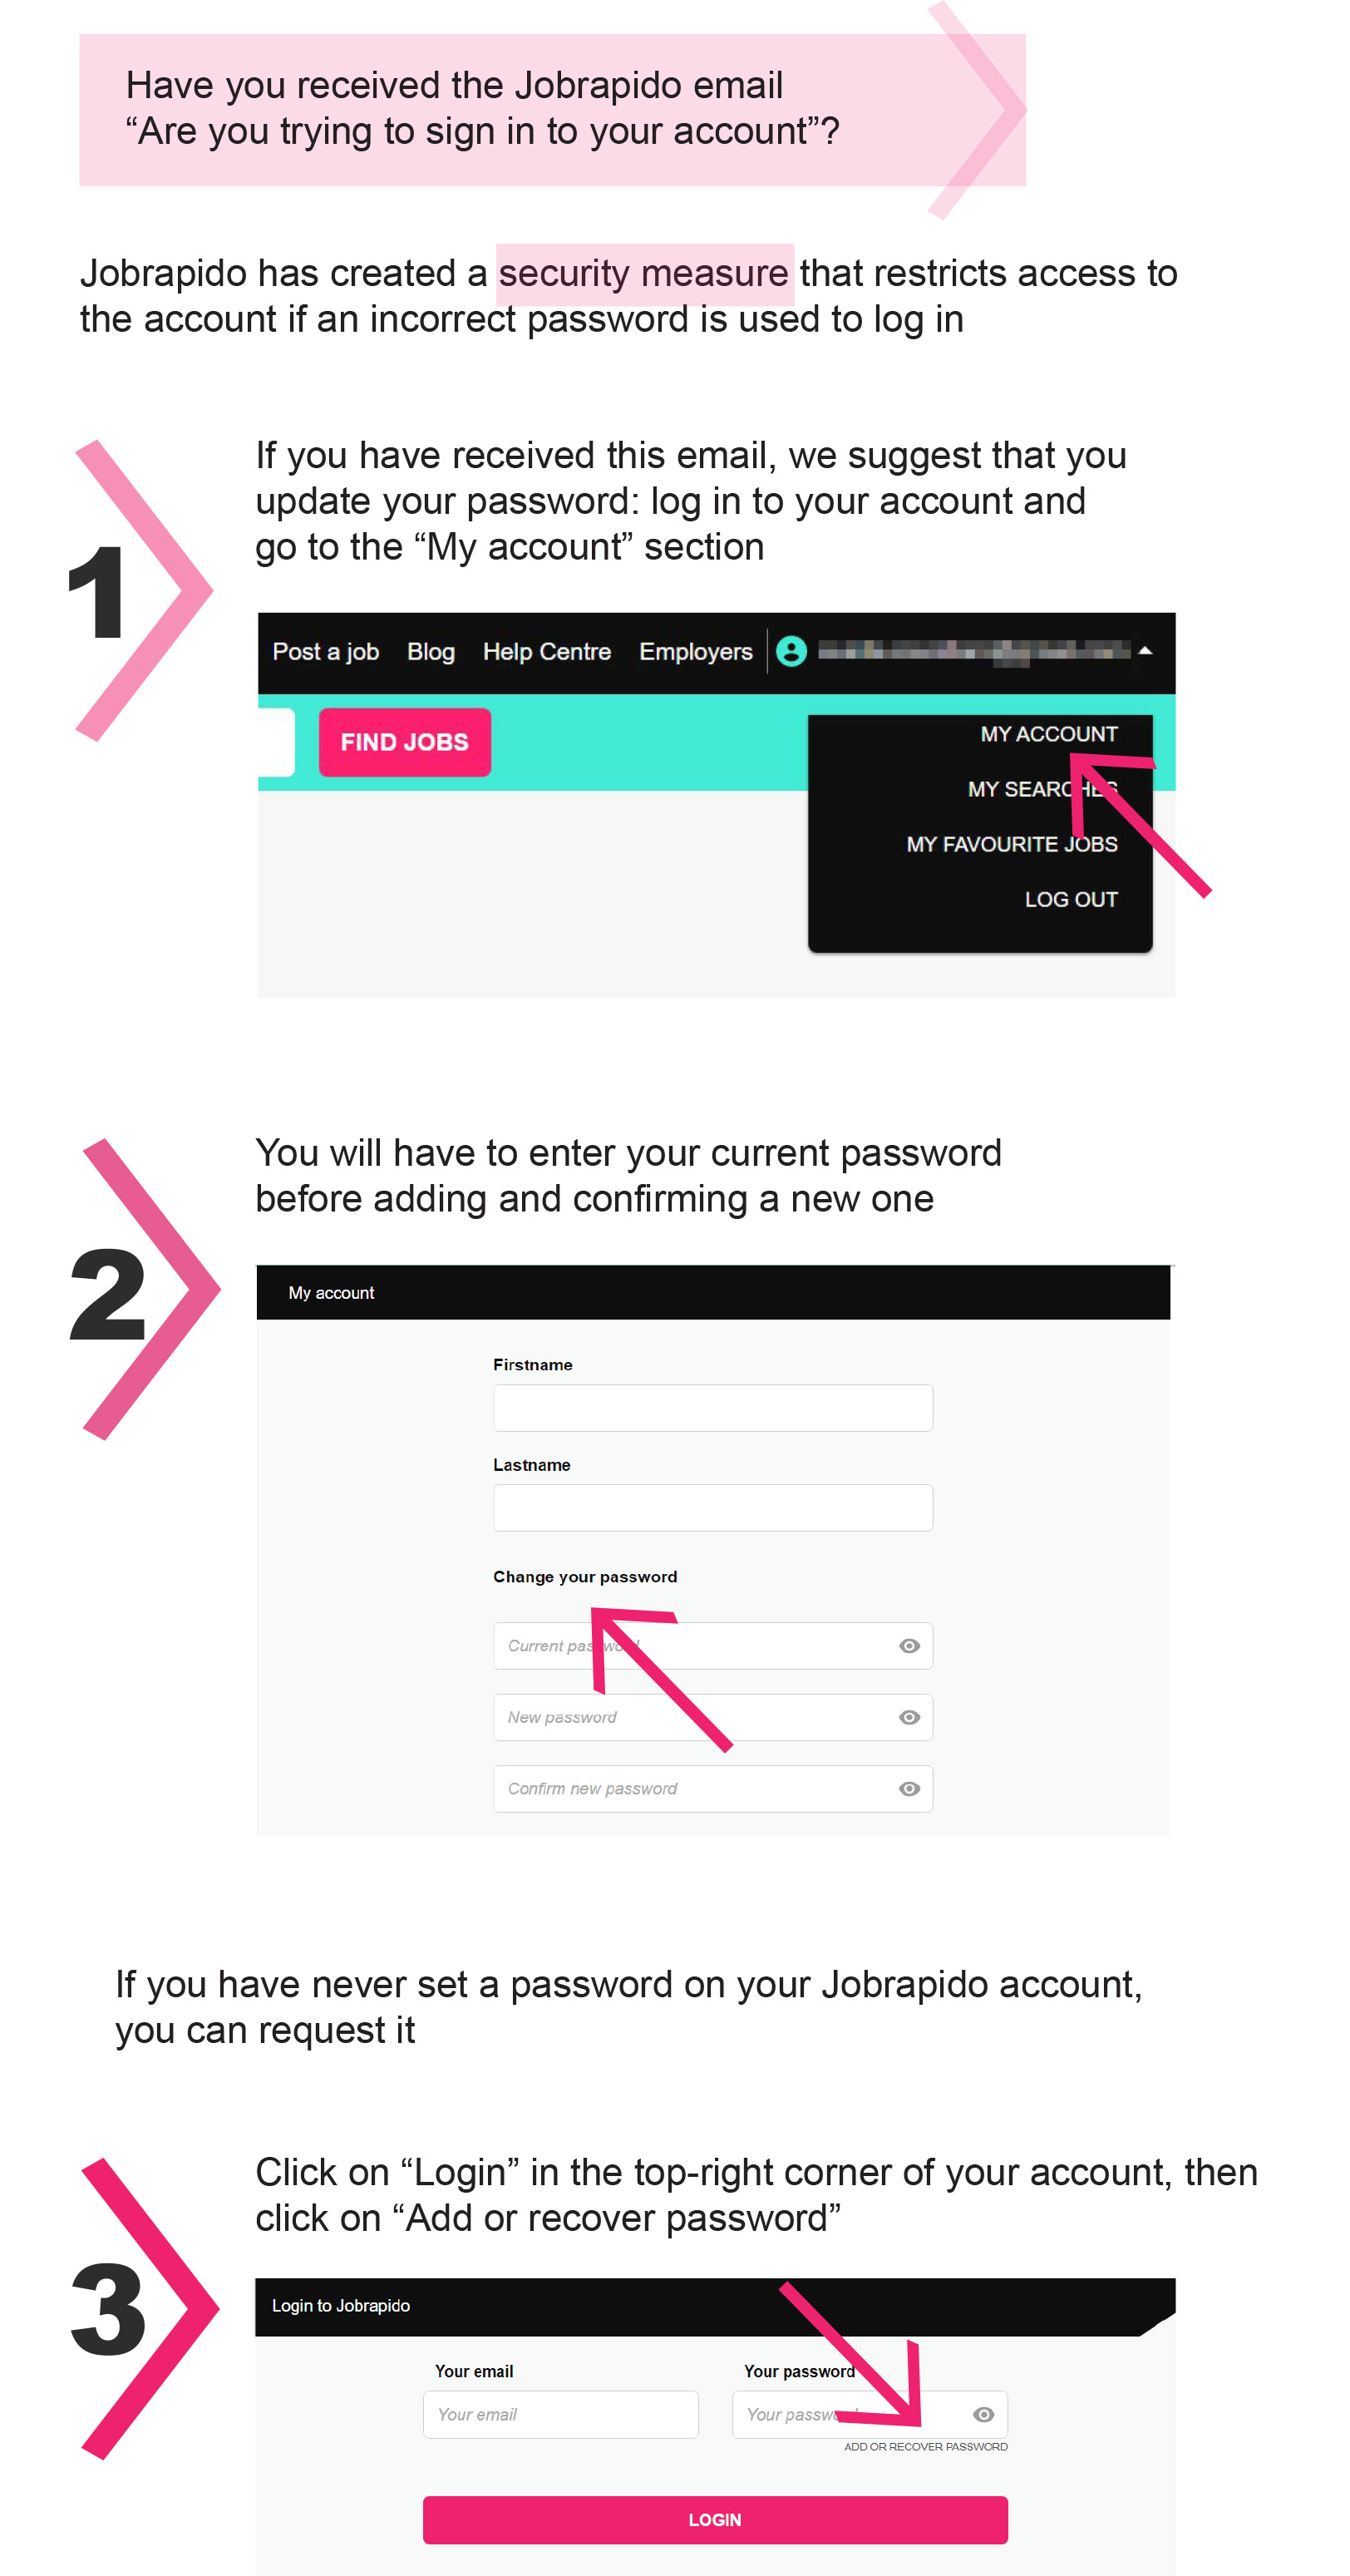The height and width of the screenshot is (2576, 1350).
Task: Toggle login password visibility eye icon
Action: coord(983,2415)
